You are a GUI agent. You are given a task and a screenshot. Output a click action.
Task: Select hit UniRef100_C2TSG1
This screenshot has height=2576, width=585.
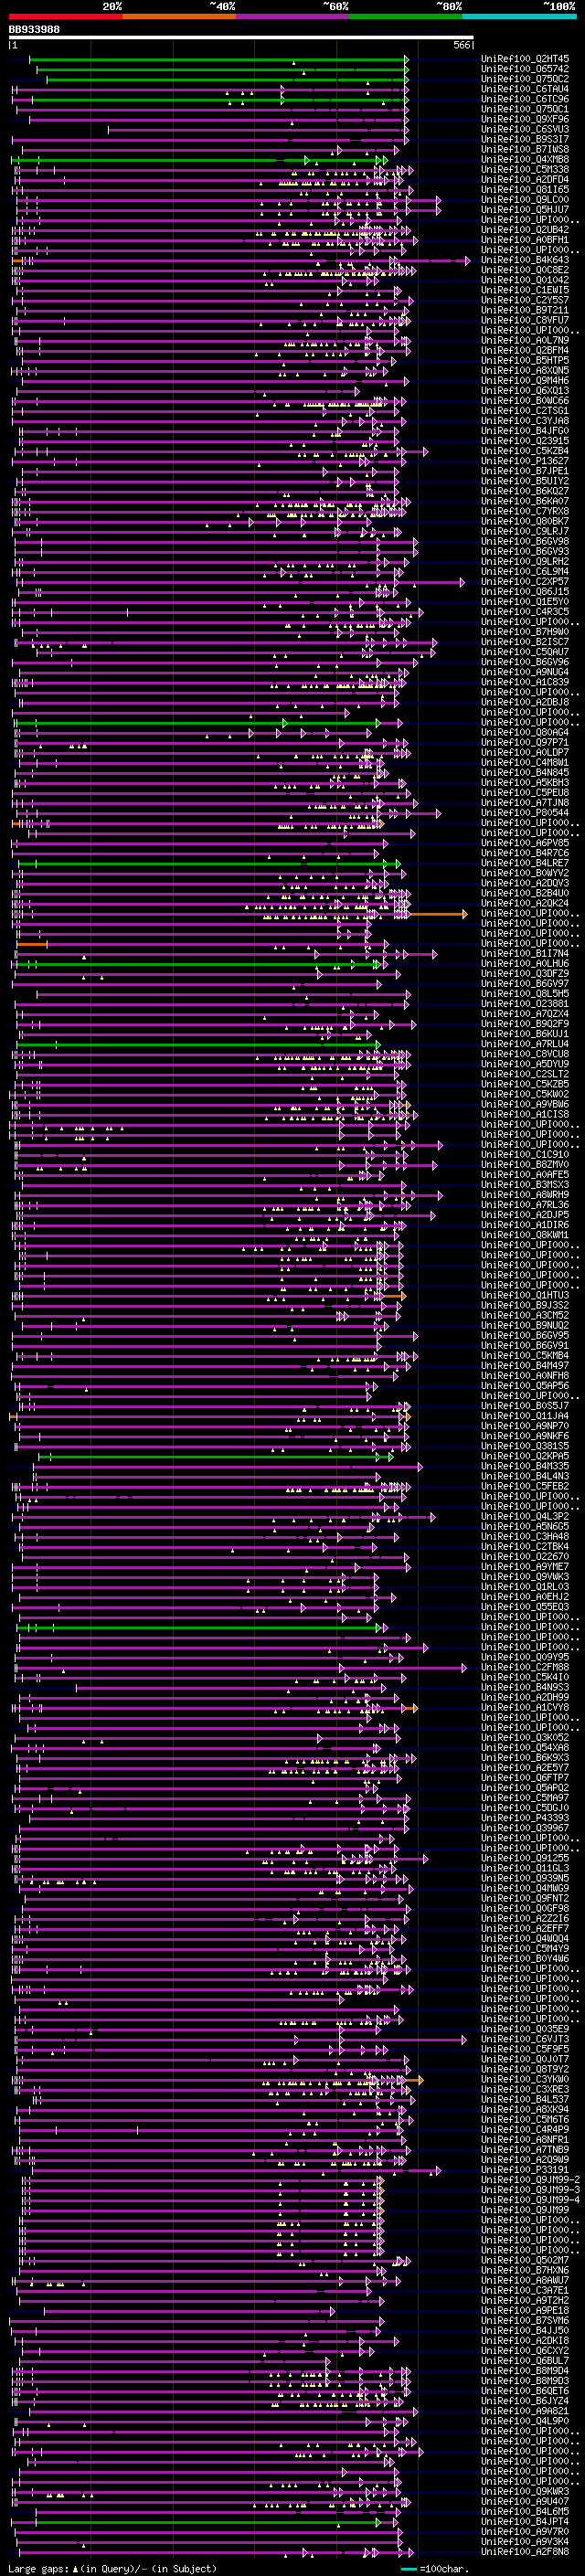[x=525, y=411]
